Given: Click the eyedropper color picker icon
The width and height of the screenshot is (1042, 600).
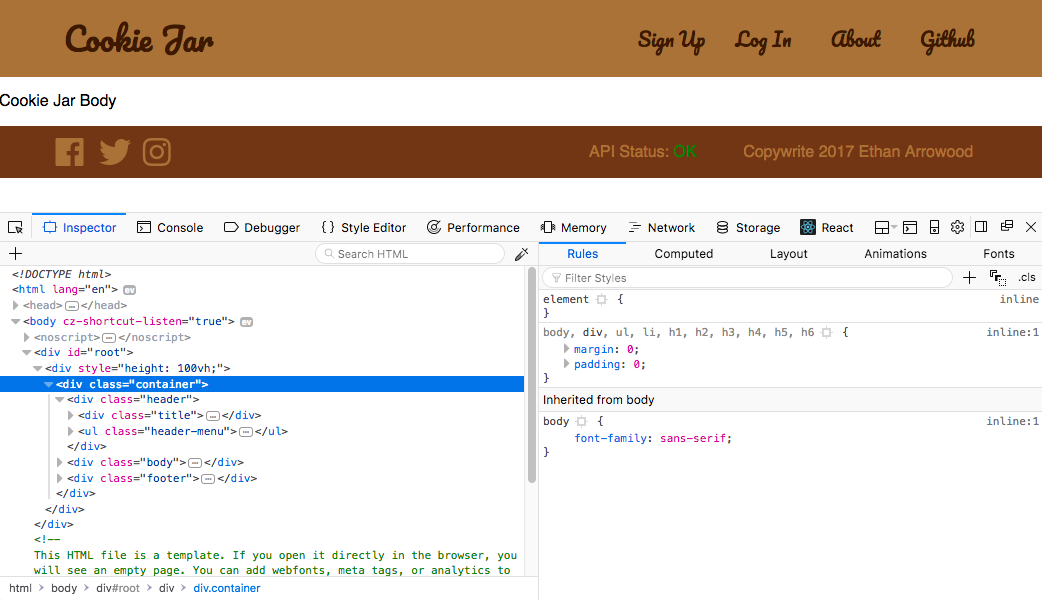Looking at the screenshot, I should pyautogui.click(x=522, y=254).
